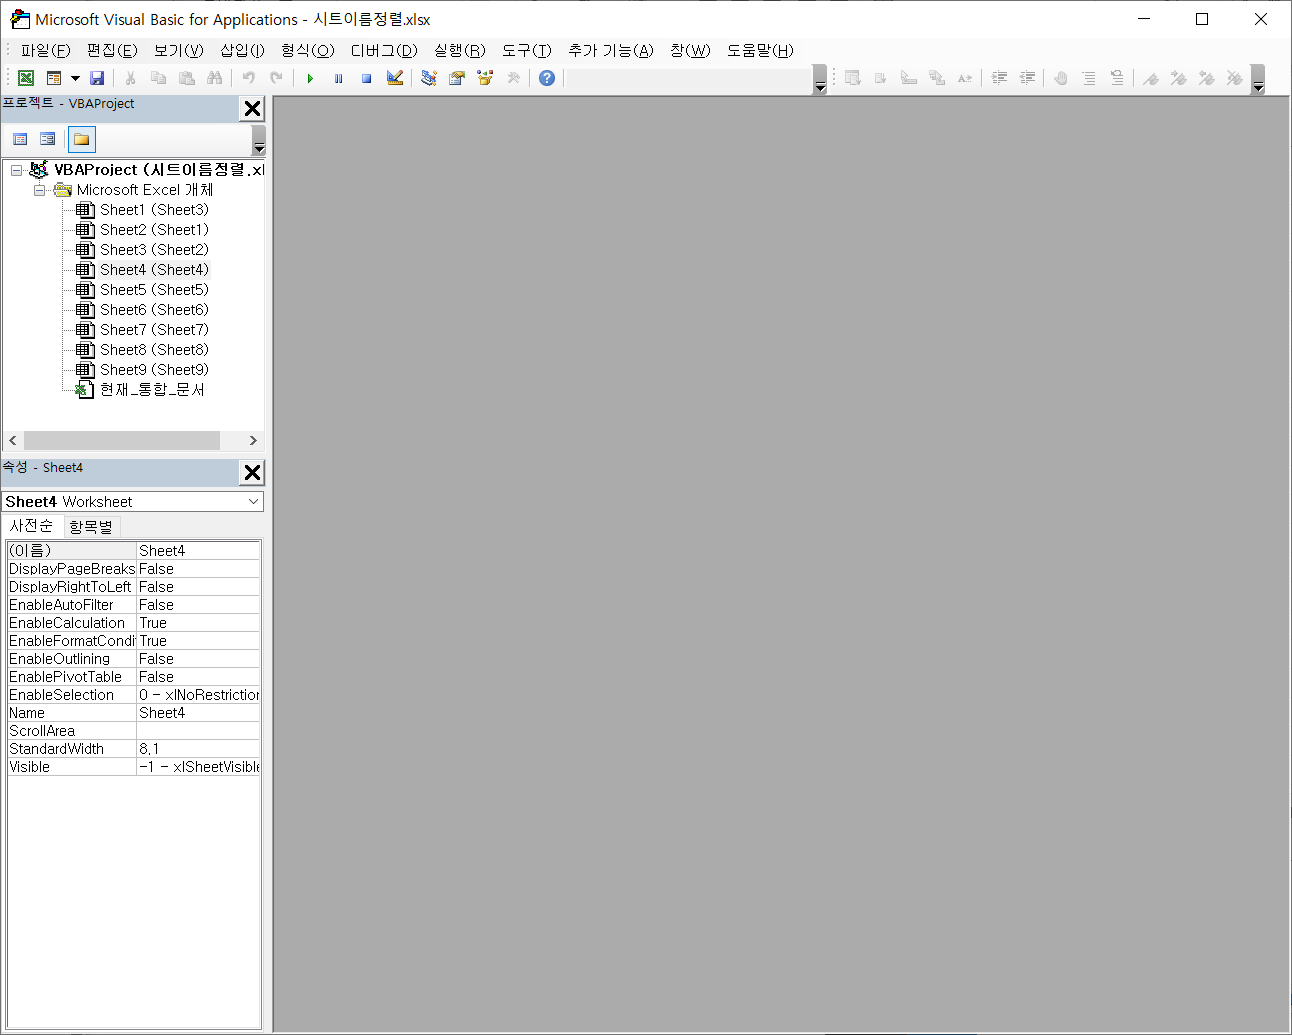Viewport: 1292px width, 1035px height.
Task: Click the Complete Word icon
Action: point(965,78)
